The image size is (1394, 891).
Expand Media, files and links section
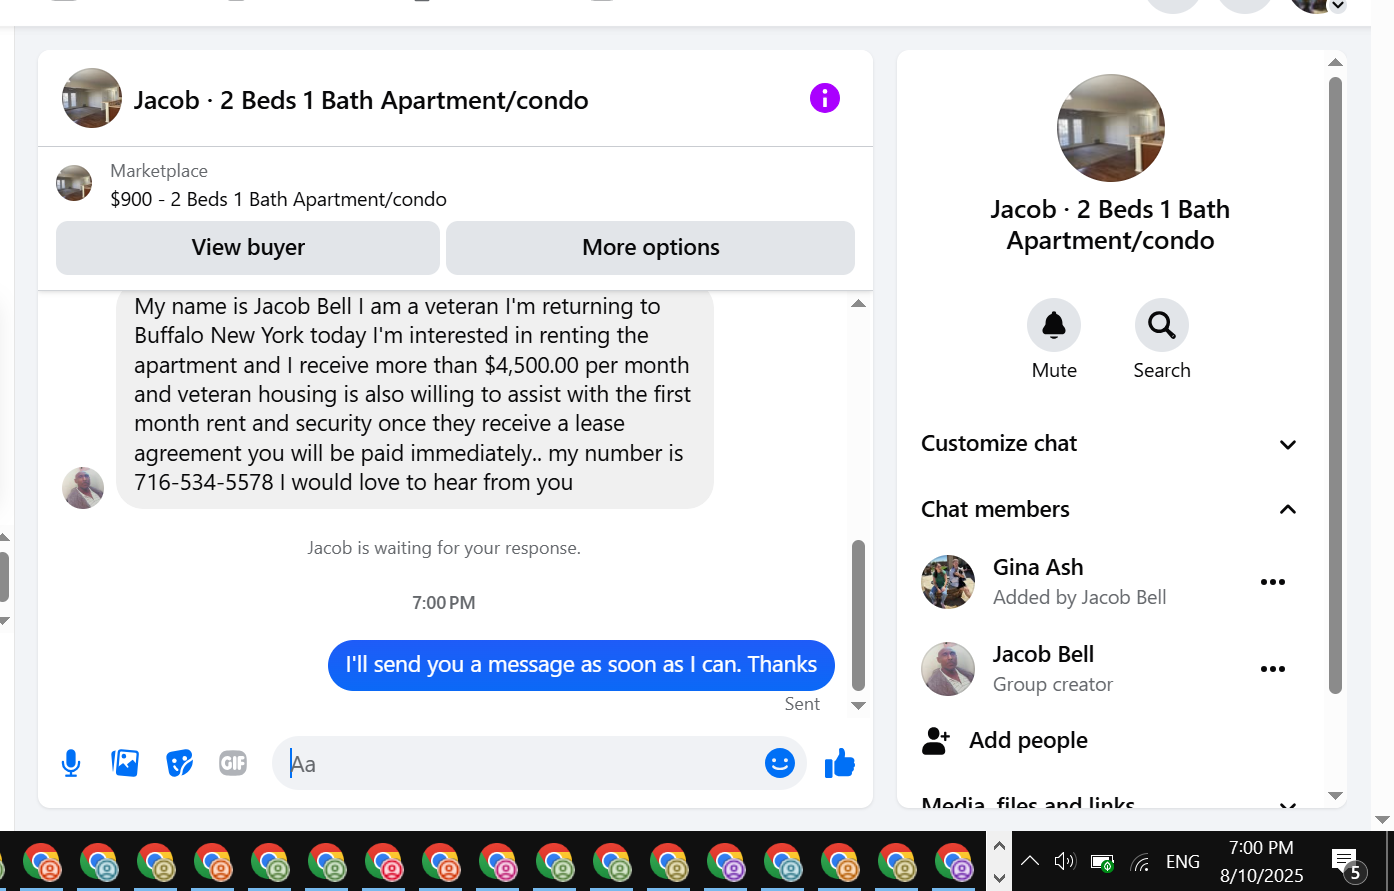tap(1109, 803)
